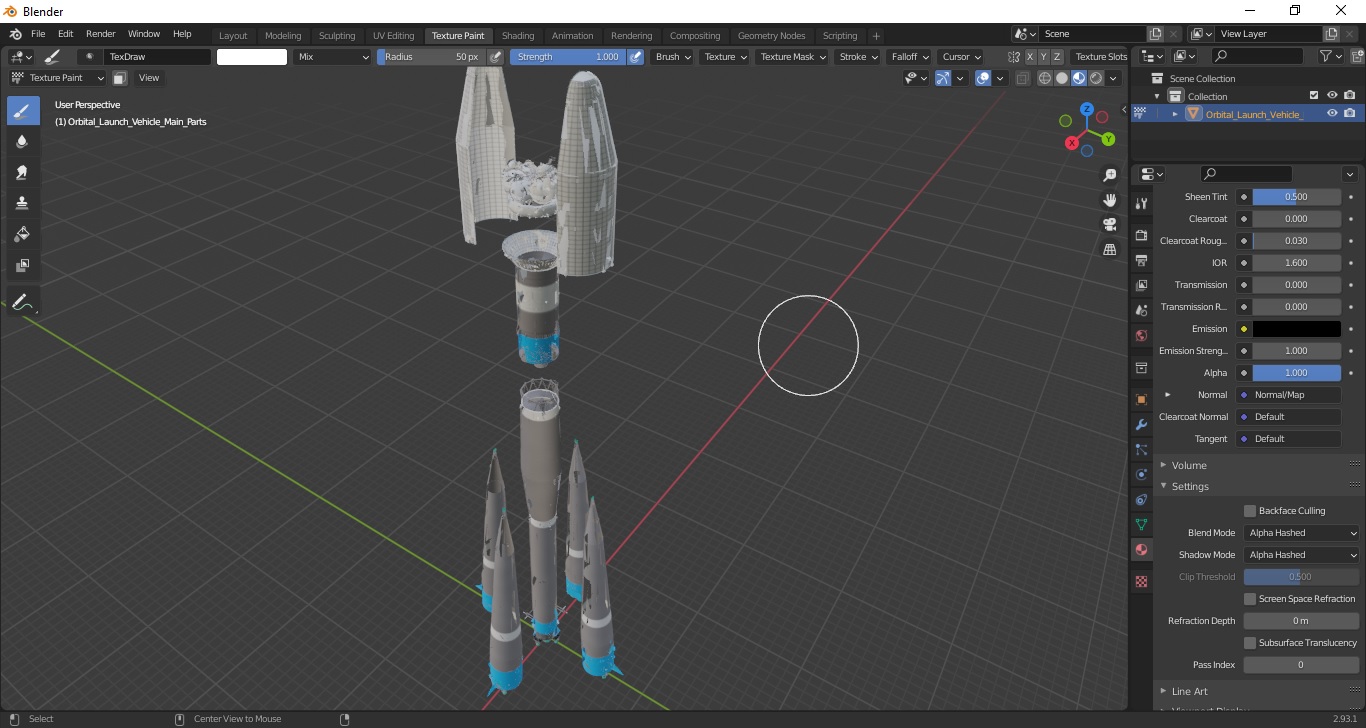The image size is (1366, 728).
Task: Open Render properties tab icon
Action: [x=1141, y=236]
